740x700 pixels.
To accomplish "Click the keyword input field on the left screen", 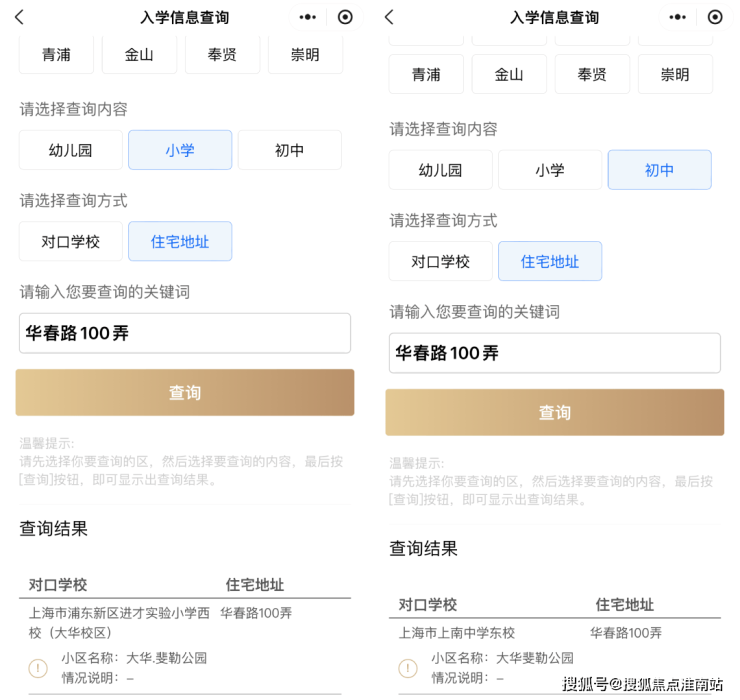I will point(185,333).
